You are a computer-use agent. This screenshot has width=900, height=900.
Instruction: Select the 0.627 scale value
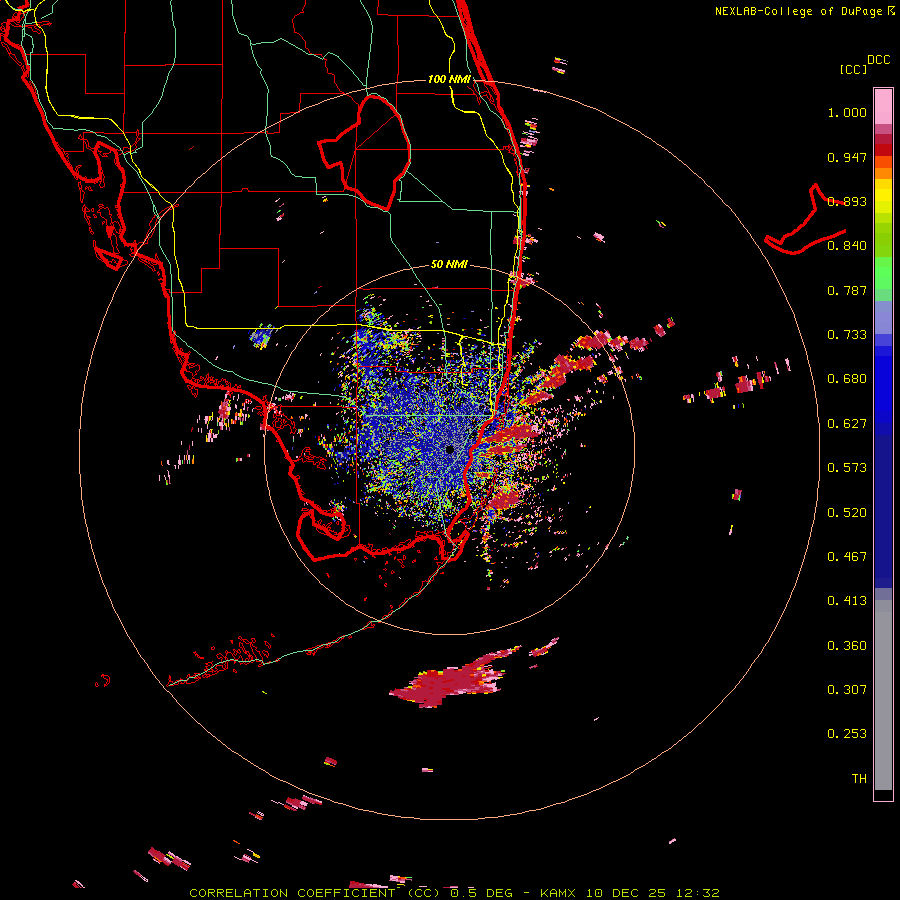847,424
